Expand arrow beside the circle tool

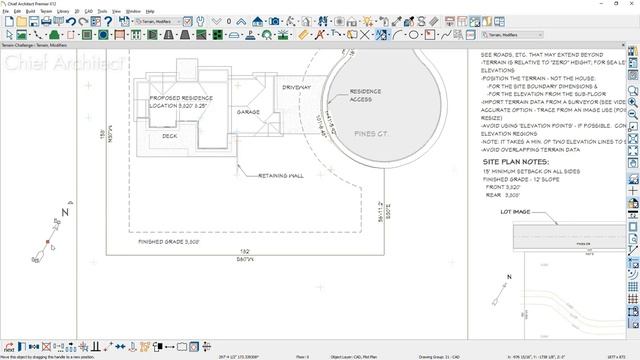coord(421,35)
